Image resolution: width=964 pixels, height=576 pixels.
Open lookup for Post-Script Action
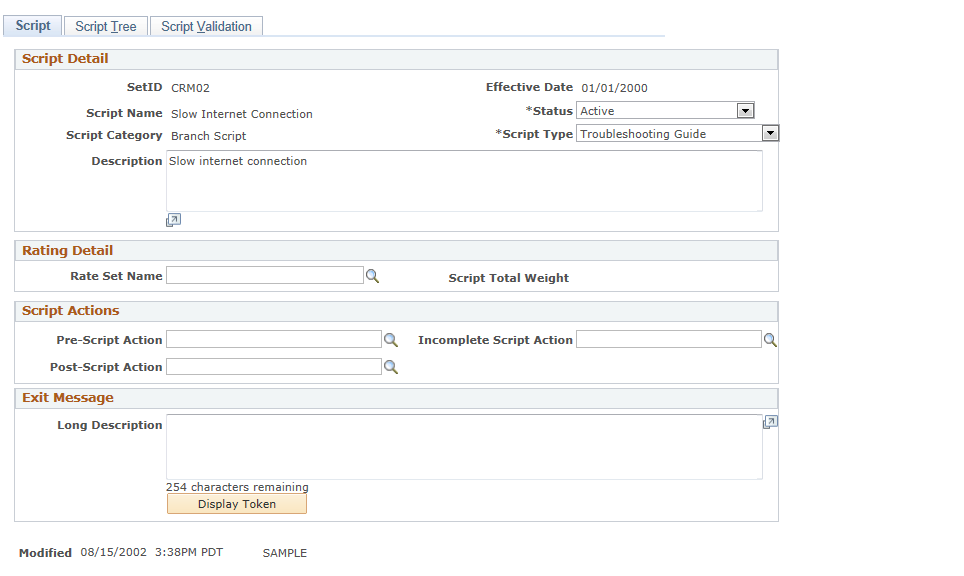[390, 367]
